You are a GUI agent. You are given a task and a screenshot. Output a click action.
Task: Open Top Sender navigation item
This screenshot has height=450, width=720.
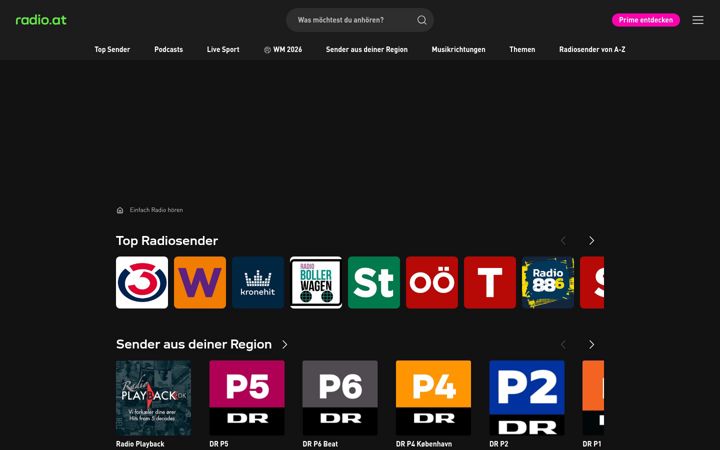(112, 49)
